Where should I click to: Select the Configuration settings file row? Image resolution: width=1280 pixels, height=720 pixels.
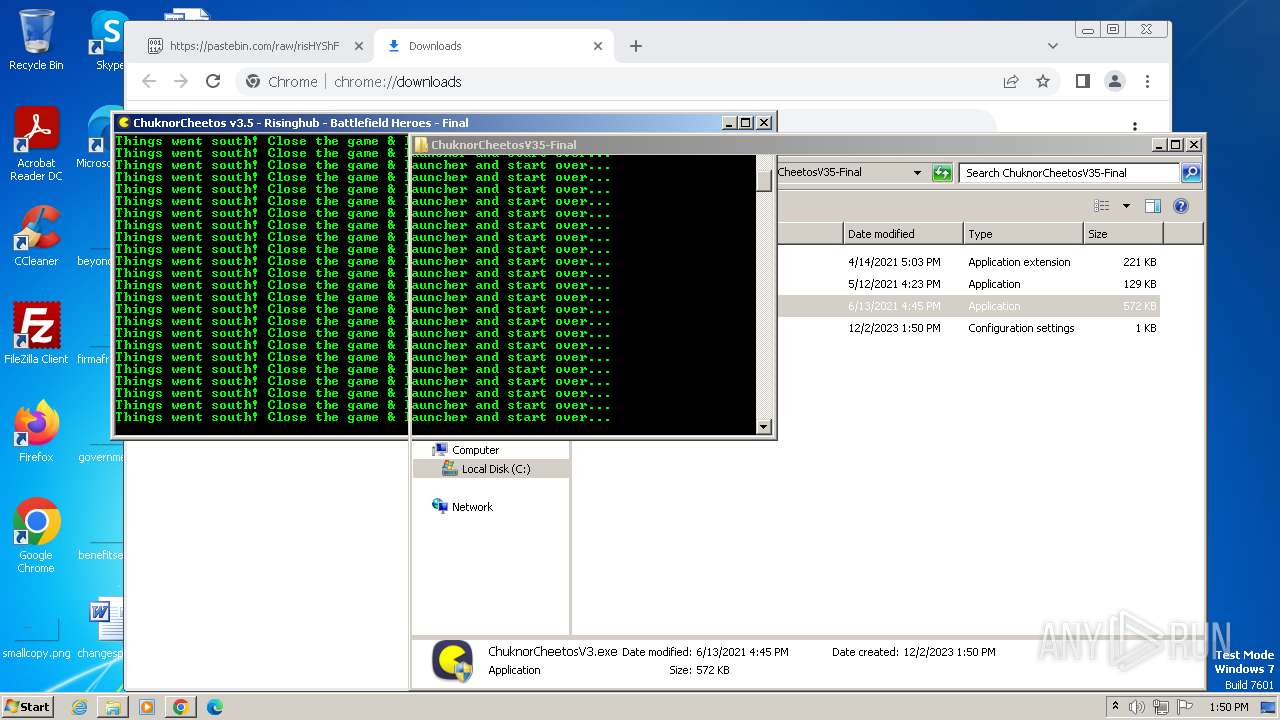968,328
